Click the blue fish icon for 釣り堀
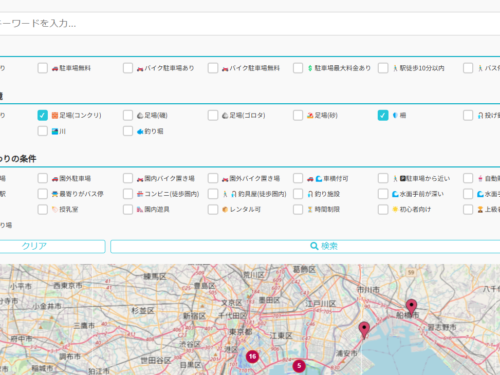The width and height of the screenshot is (500, 375). click(140, 131)
